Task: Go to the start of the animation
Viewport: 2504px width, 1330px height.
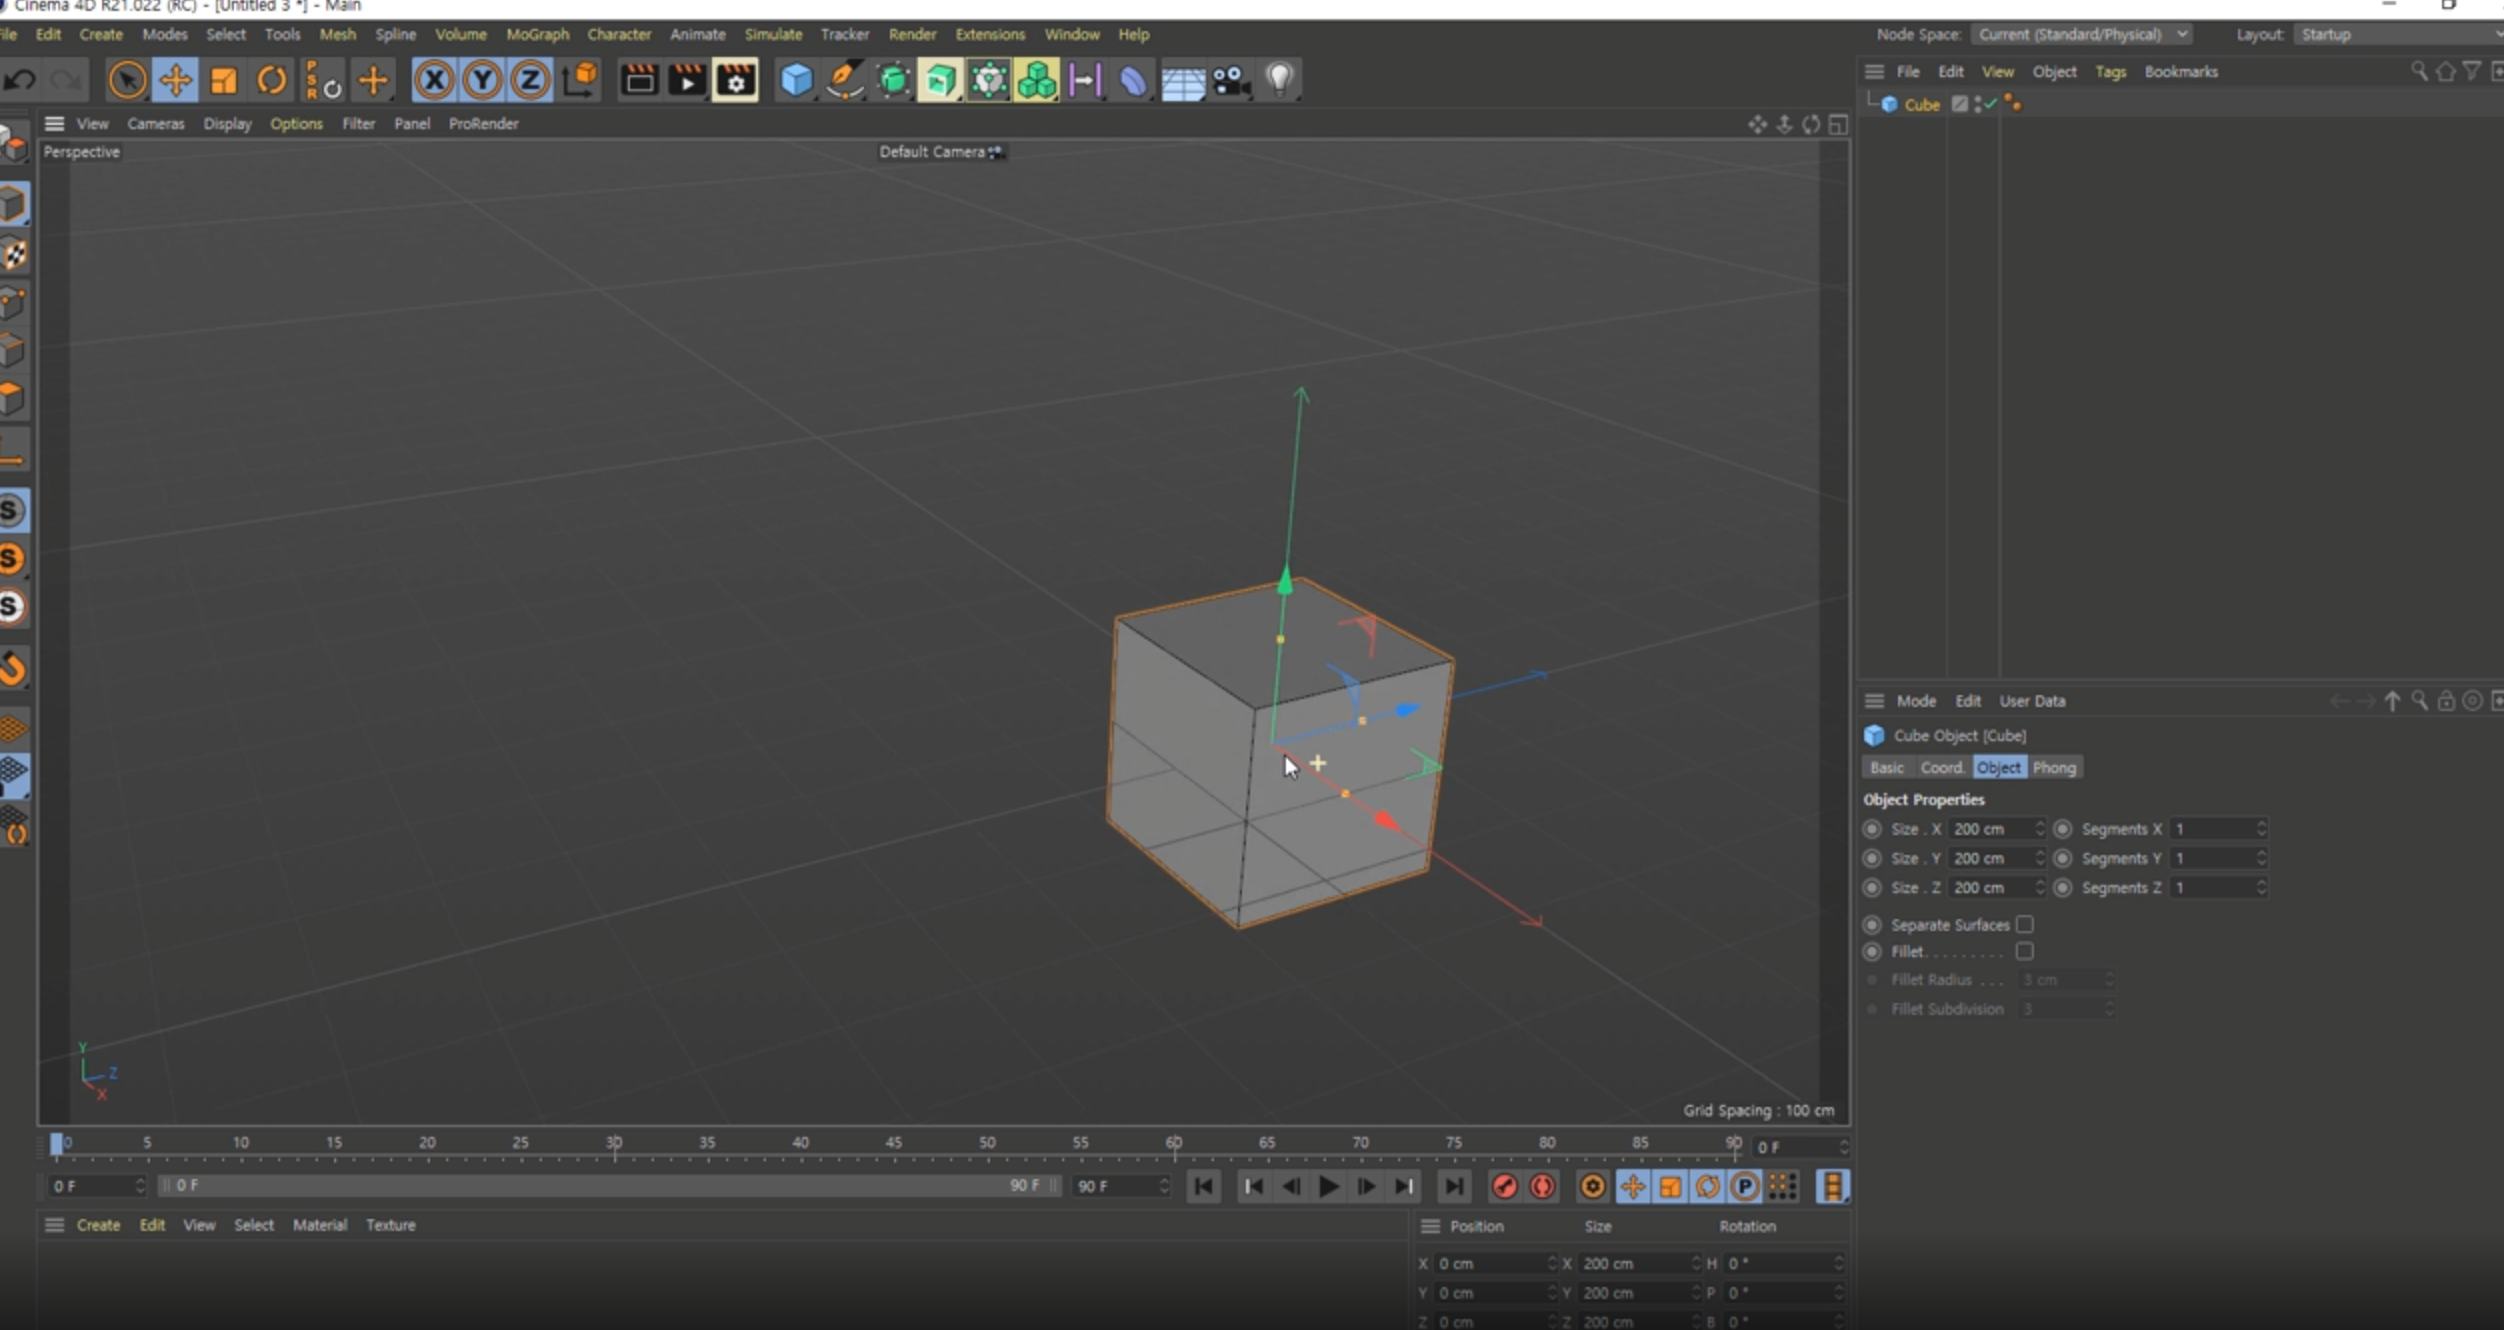Action: [x=1204, y=1187]
